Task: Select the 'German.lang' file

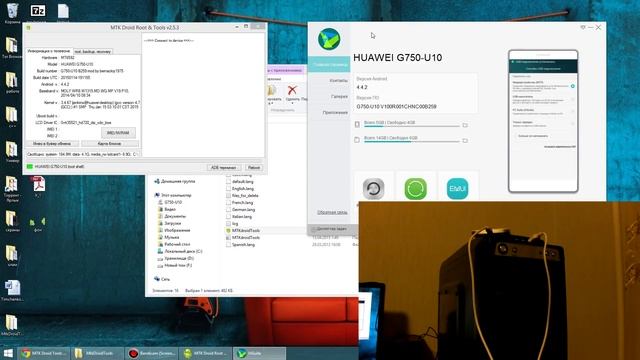Action: (240, 209)
